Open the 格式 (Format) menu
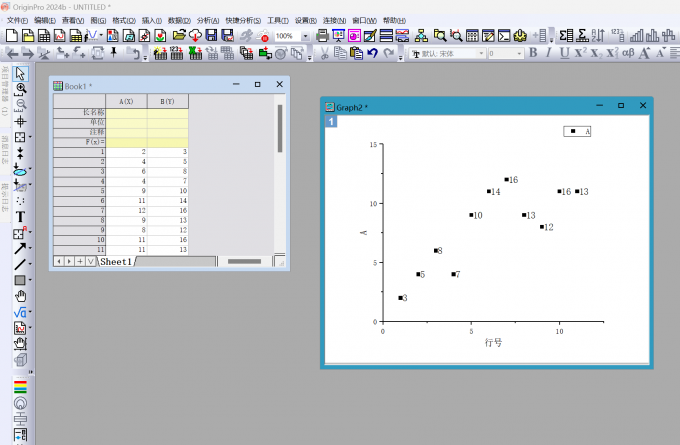The width and height of the screenshot is (680, 445). [124, 20]
